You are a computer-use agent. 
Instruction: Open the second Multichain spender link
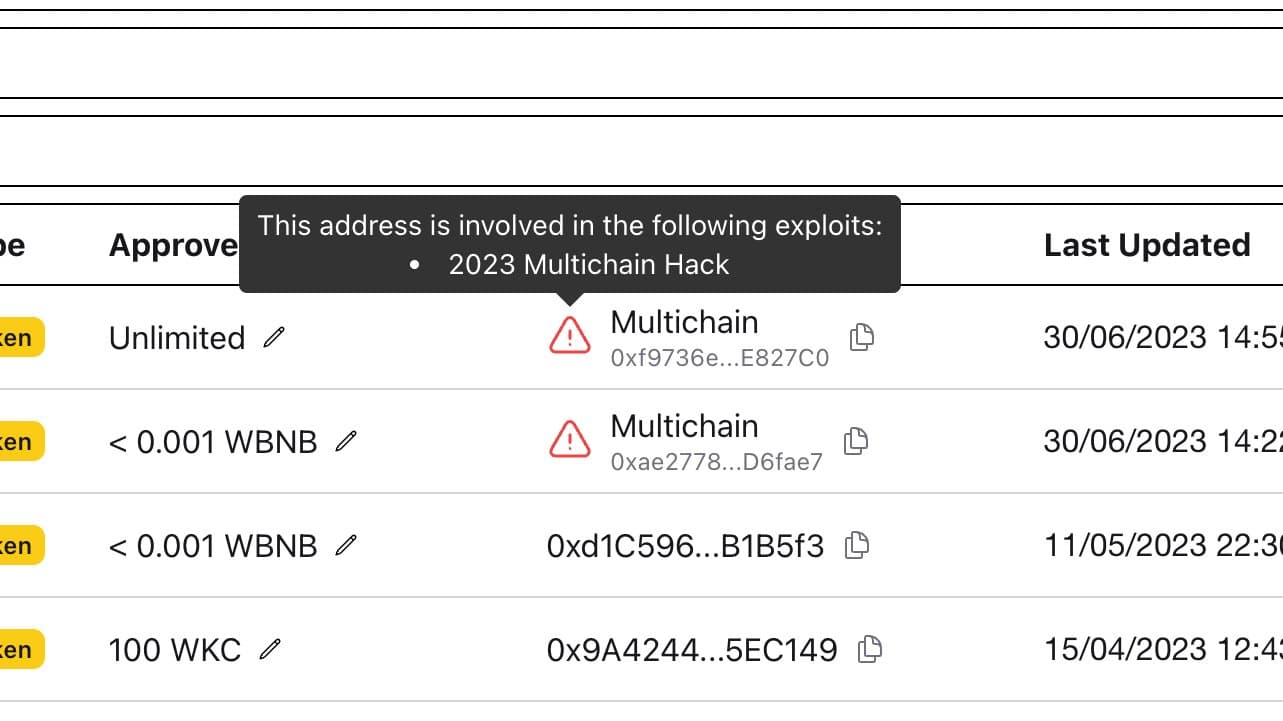[x=684, y=426]
